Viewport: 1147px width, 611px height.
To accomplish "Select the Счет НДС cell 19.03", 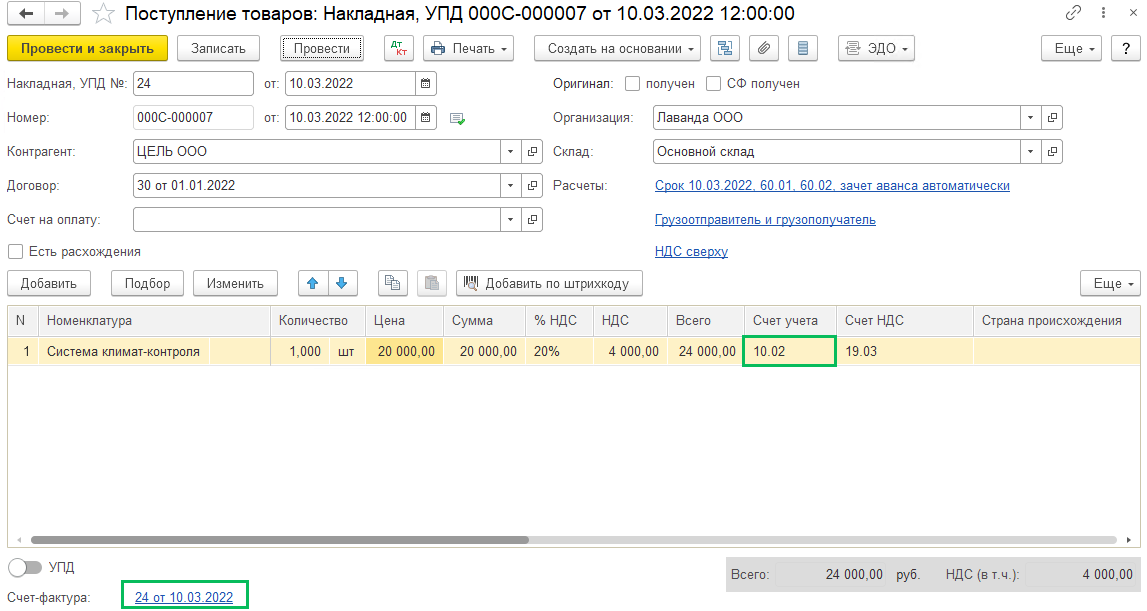I will pyautogui.click(x=905, y=351).
